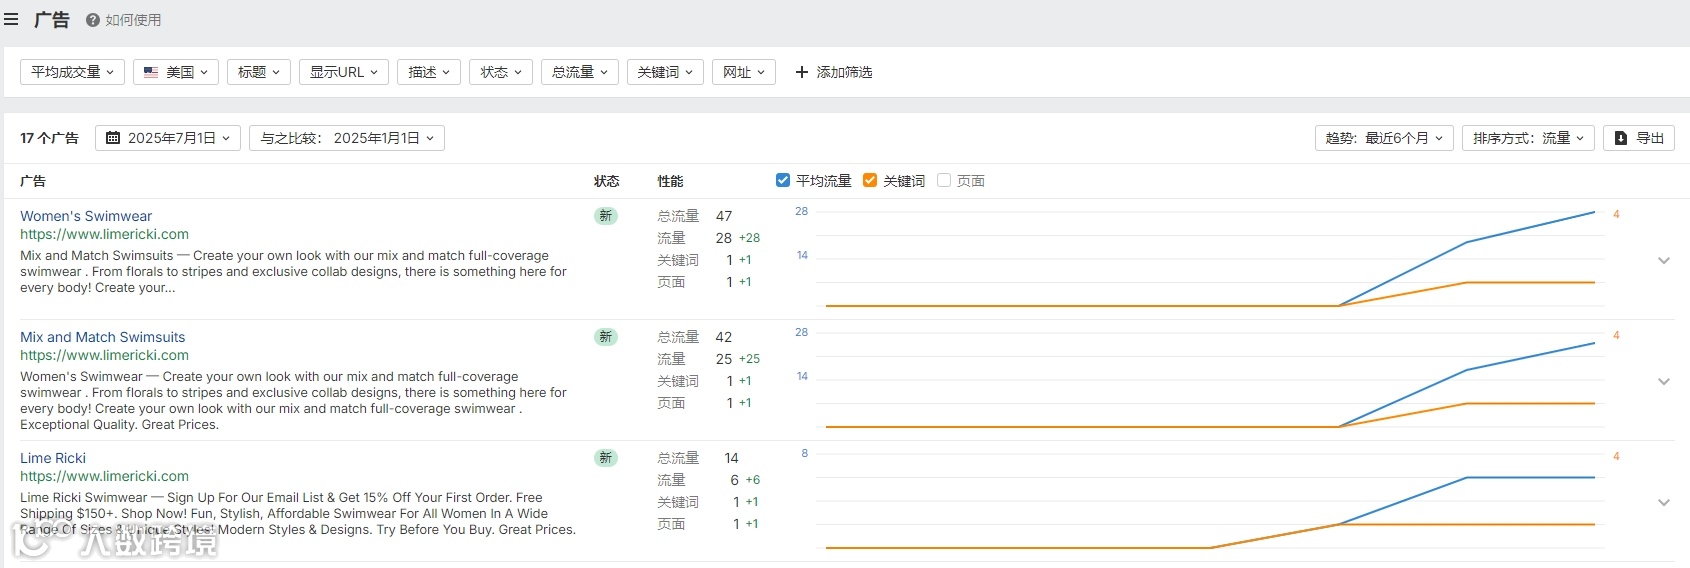
Task: Open the 平均成交量 filter dropdown
Action: coord(72,72)
